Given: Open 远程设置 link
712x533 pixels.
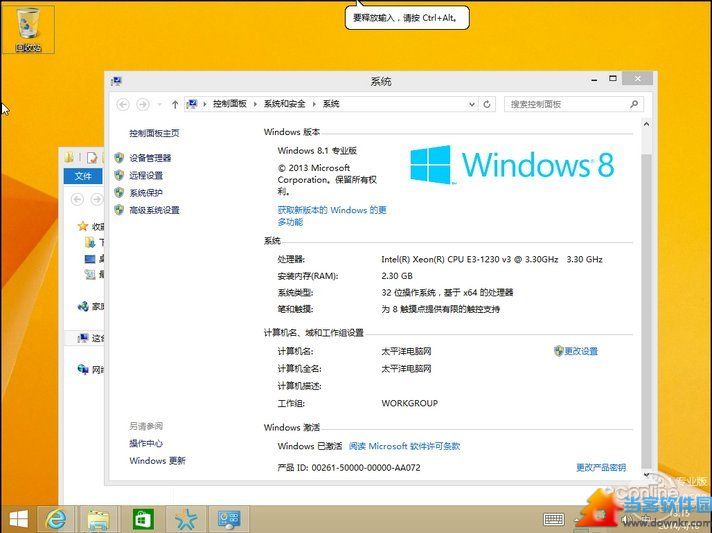Looking at the screenshot, I should pyautogui.click(x=146, y=175).
